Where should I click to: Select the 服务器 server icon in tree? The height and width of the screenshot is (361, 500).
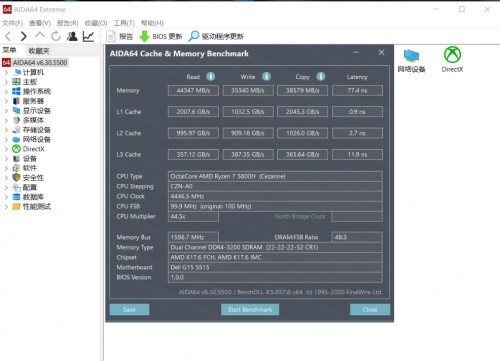tap(16, 101)
